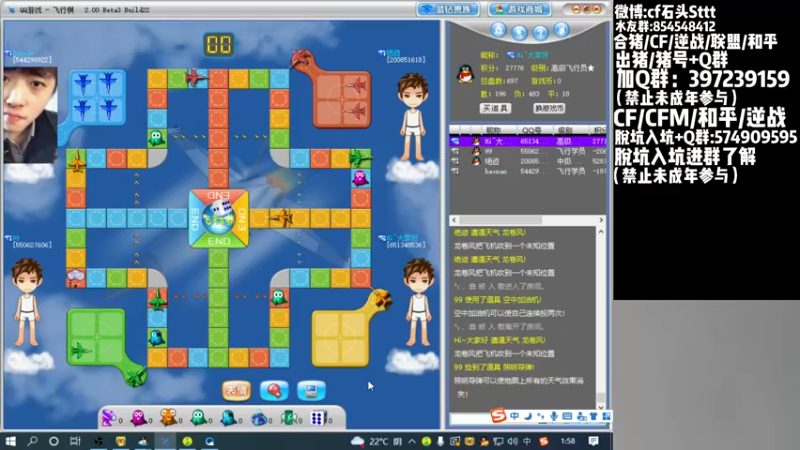Click the home icon in side panel

coord(498,30)
